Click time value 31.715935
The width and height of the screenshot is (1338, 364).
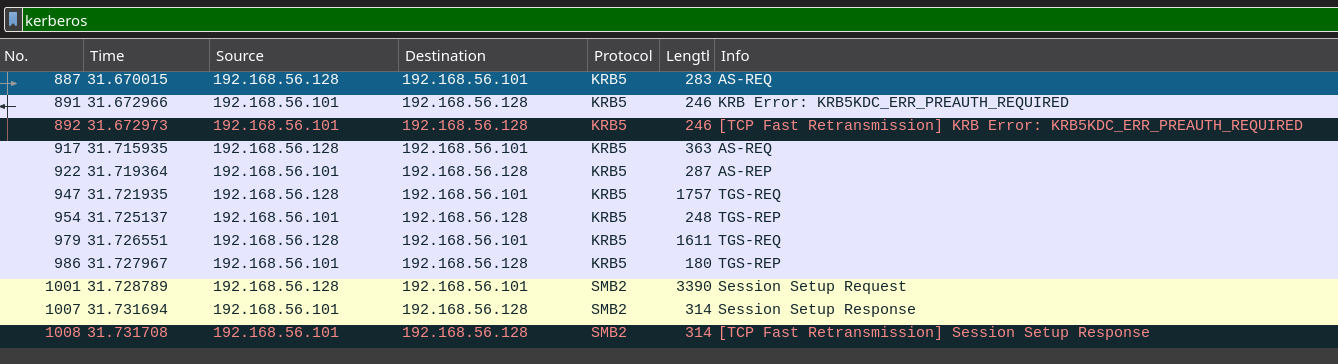(127, 149)
